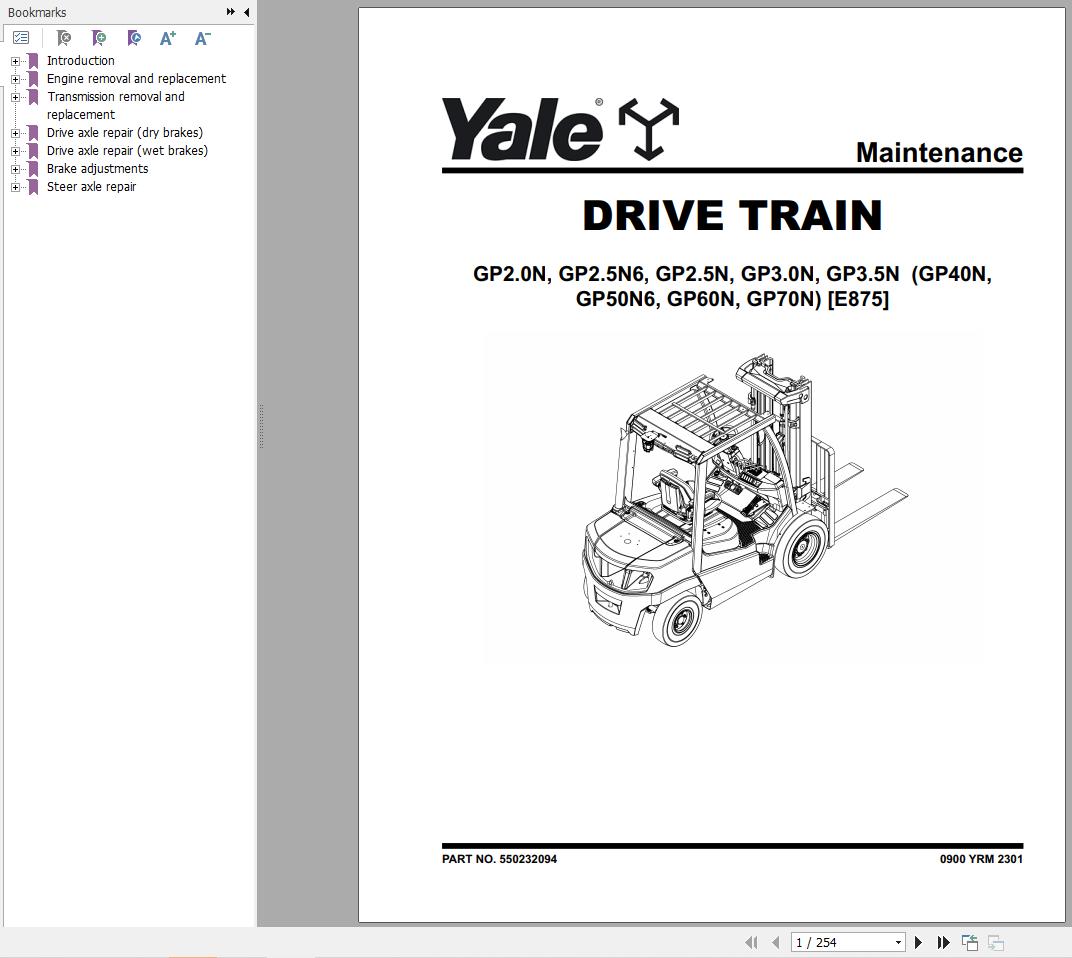Expand Drive axle repair (dry brakes) node
1072x958 pixels.
point(15,133)
